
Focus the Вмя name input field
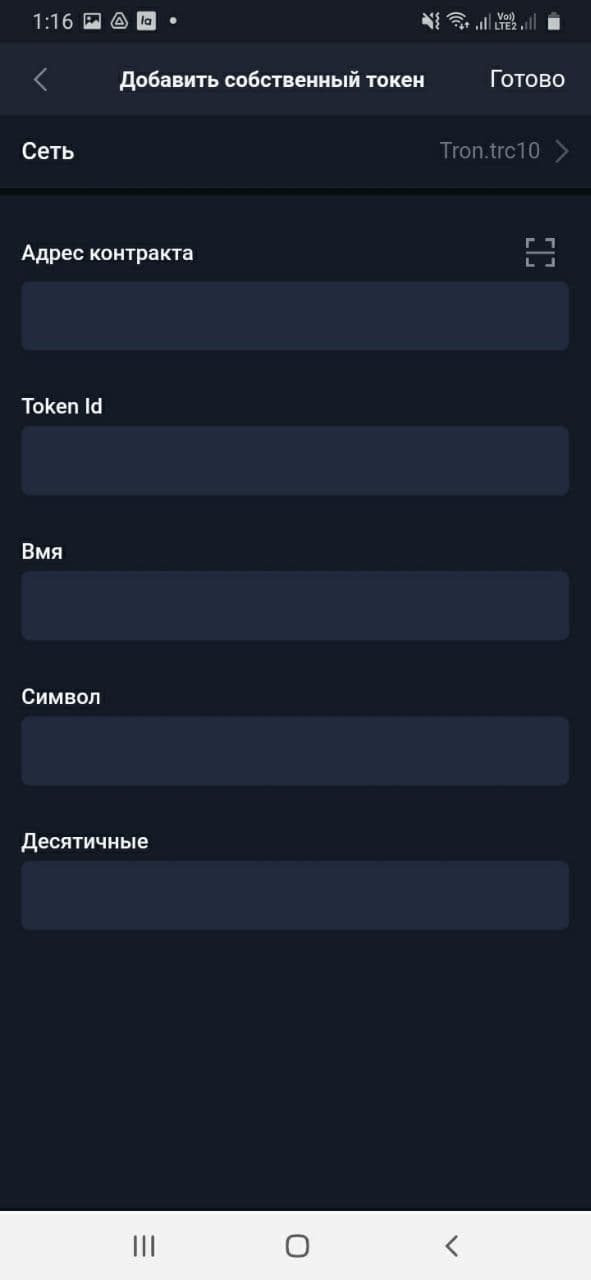click(295, 606)
